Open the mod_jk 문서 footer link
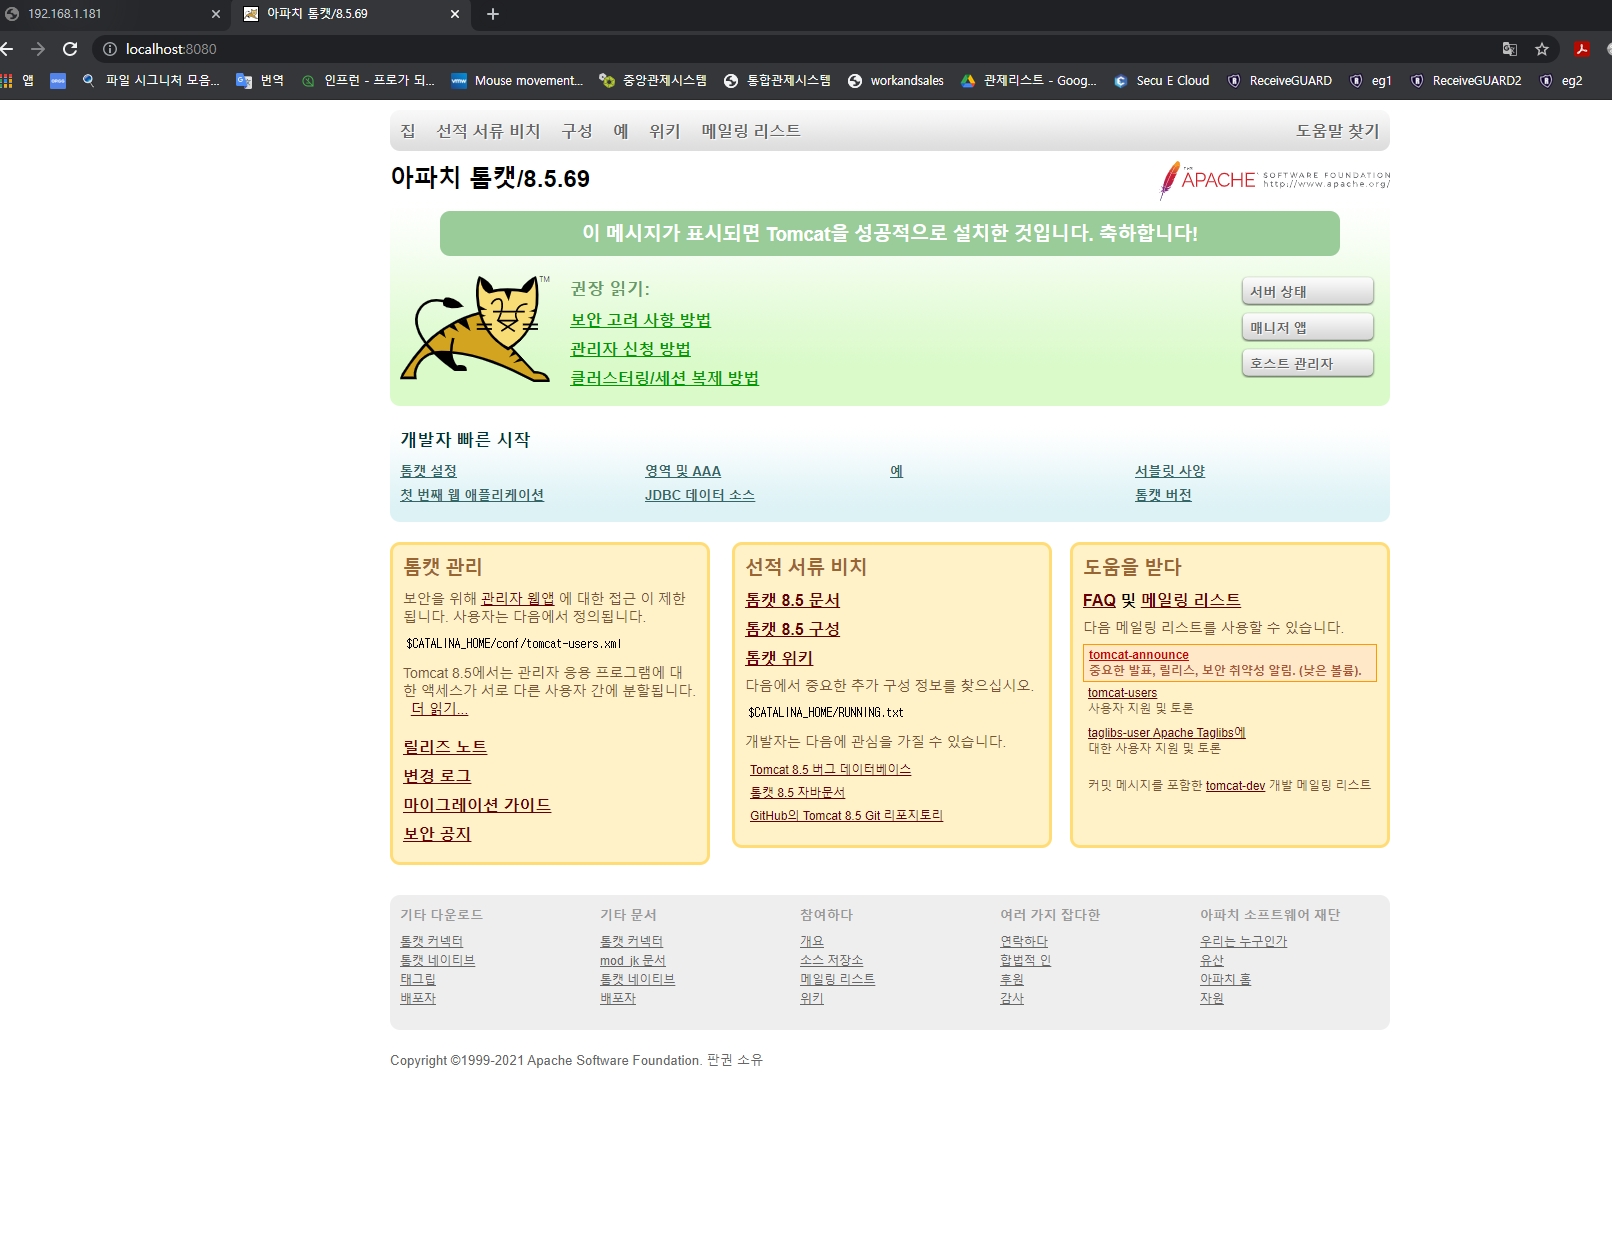 coord(632,961)
